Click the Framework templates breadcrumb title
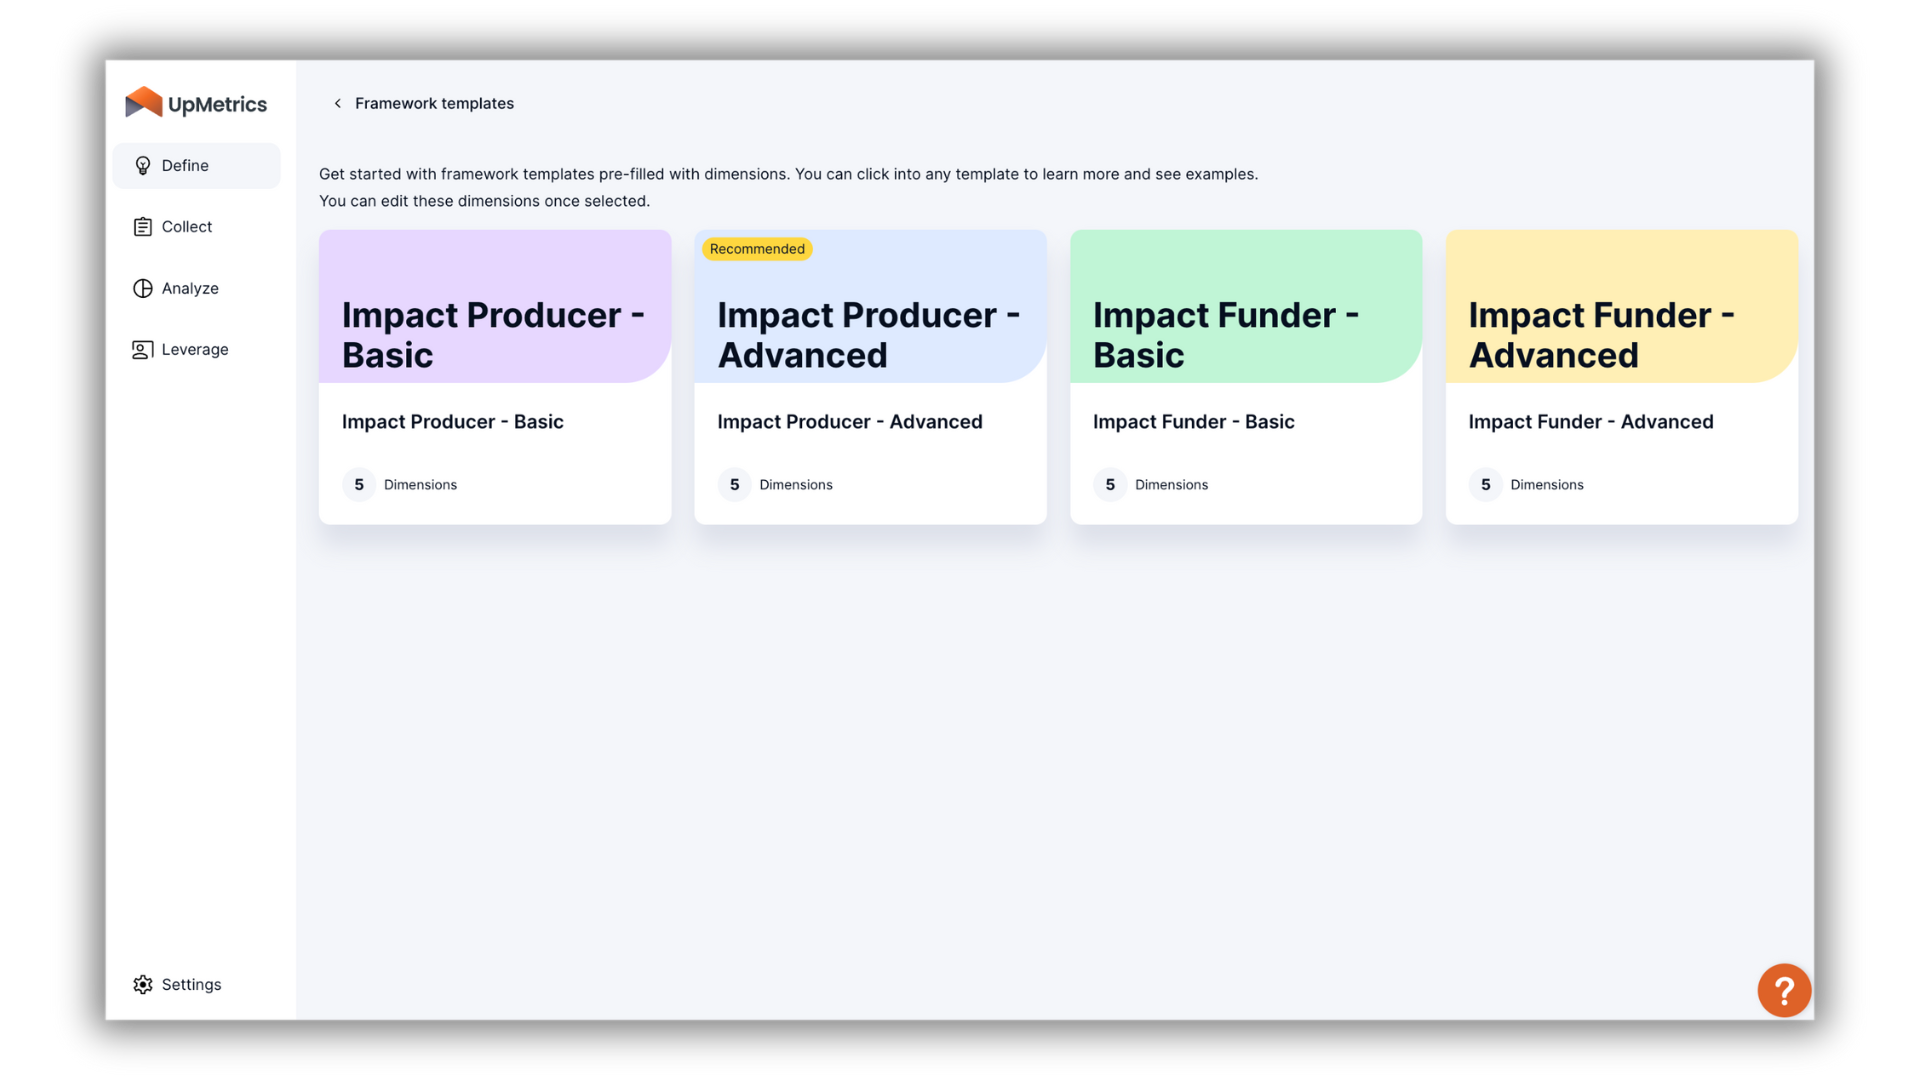The image size is (1920, 1080). (434, 103)
